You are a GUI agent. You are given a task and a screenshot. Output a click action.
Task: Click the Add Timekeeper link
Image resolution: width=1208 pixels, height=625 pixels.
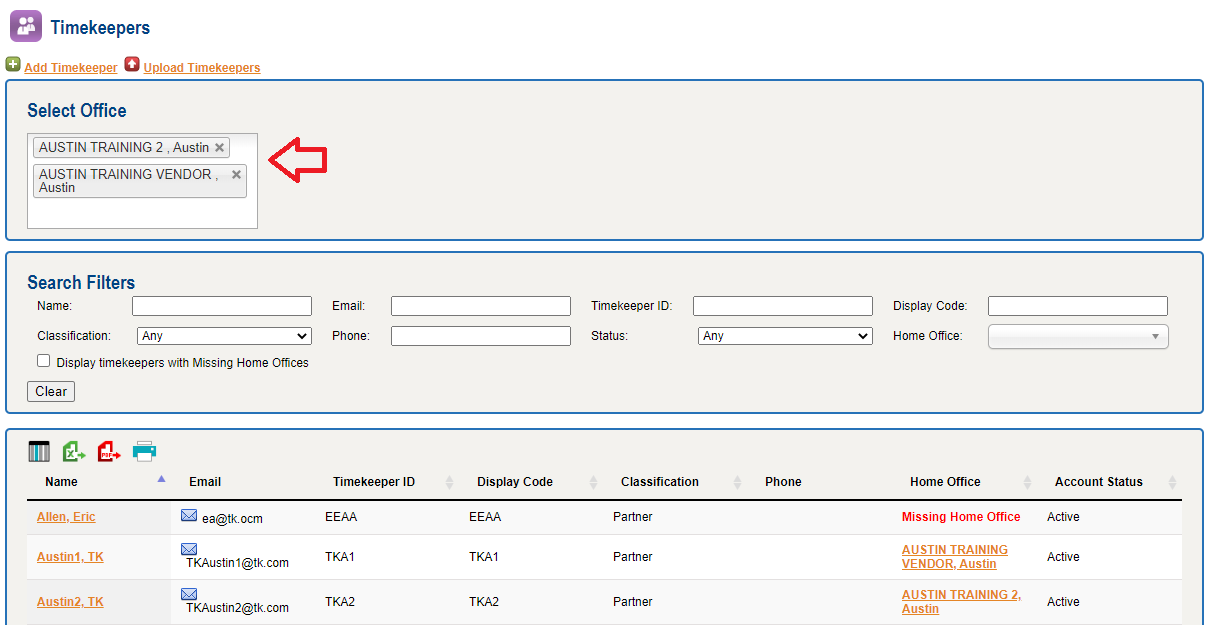click(x=70, y=68)
